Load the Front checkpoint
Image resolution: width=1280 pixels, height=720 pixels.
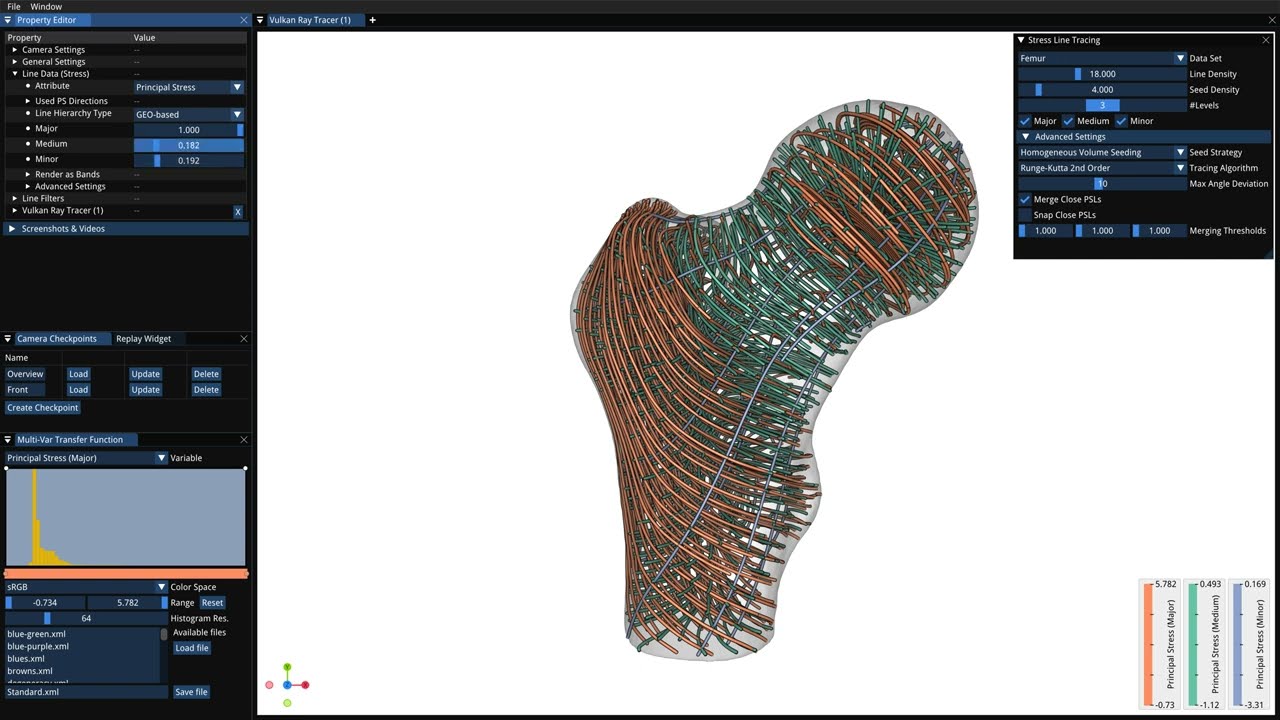[79, 390]
